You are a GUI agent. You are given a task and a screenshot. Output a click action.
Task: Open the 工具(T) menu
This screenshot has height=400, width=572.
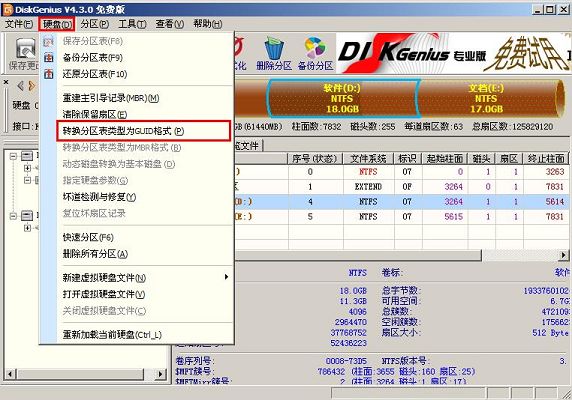click(132, 24)
